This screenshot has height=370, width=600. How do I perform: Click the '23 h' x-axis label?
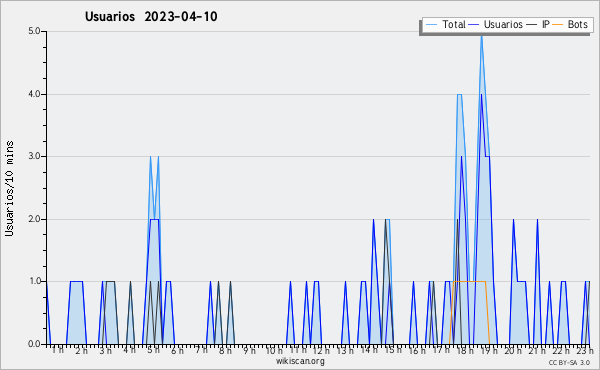coord(585,350)
